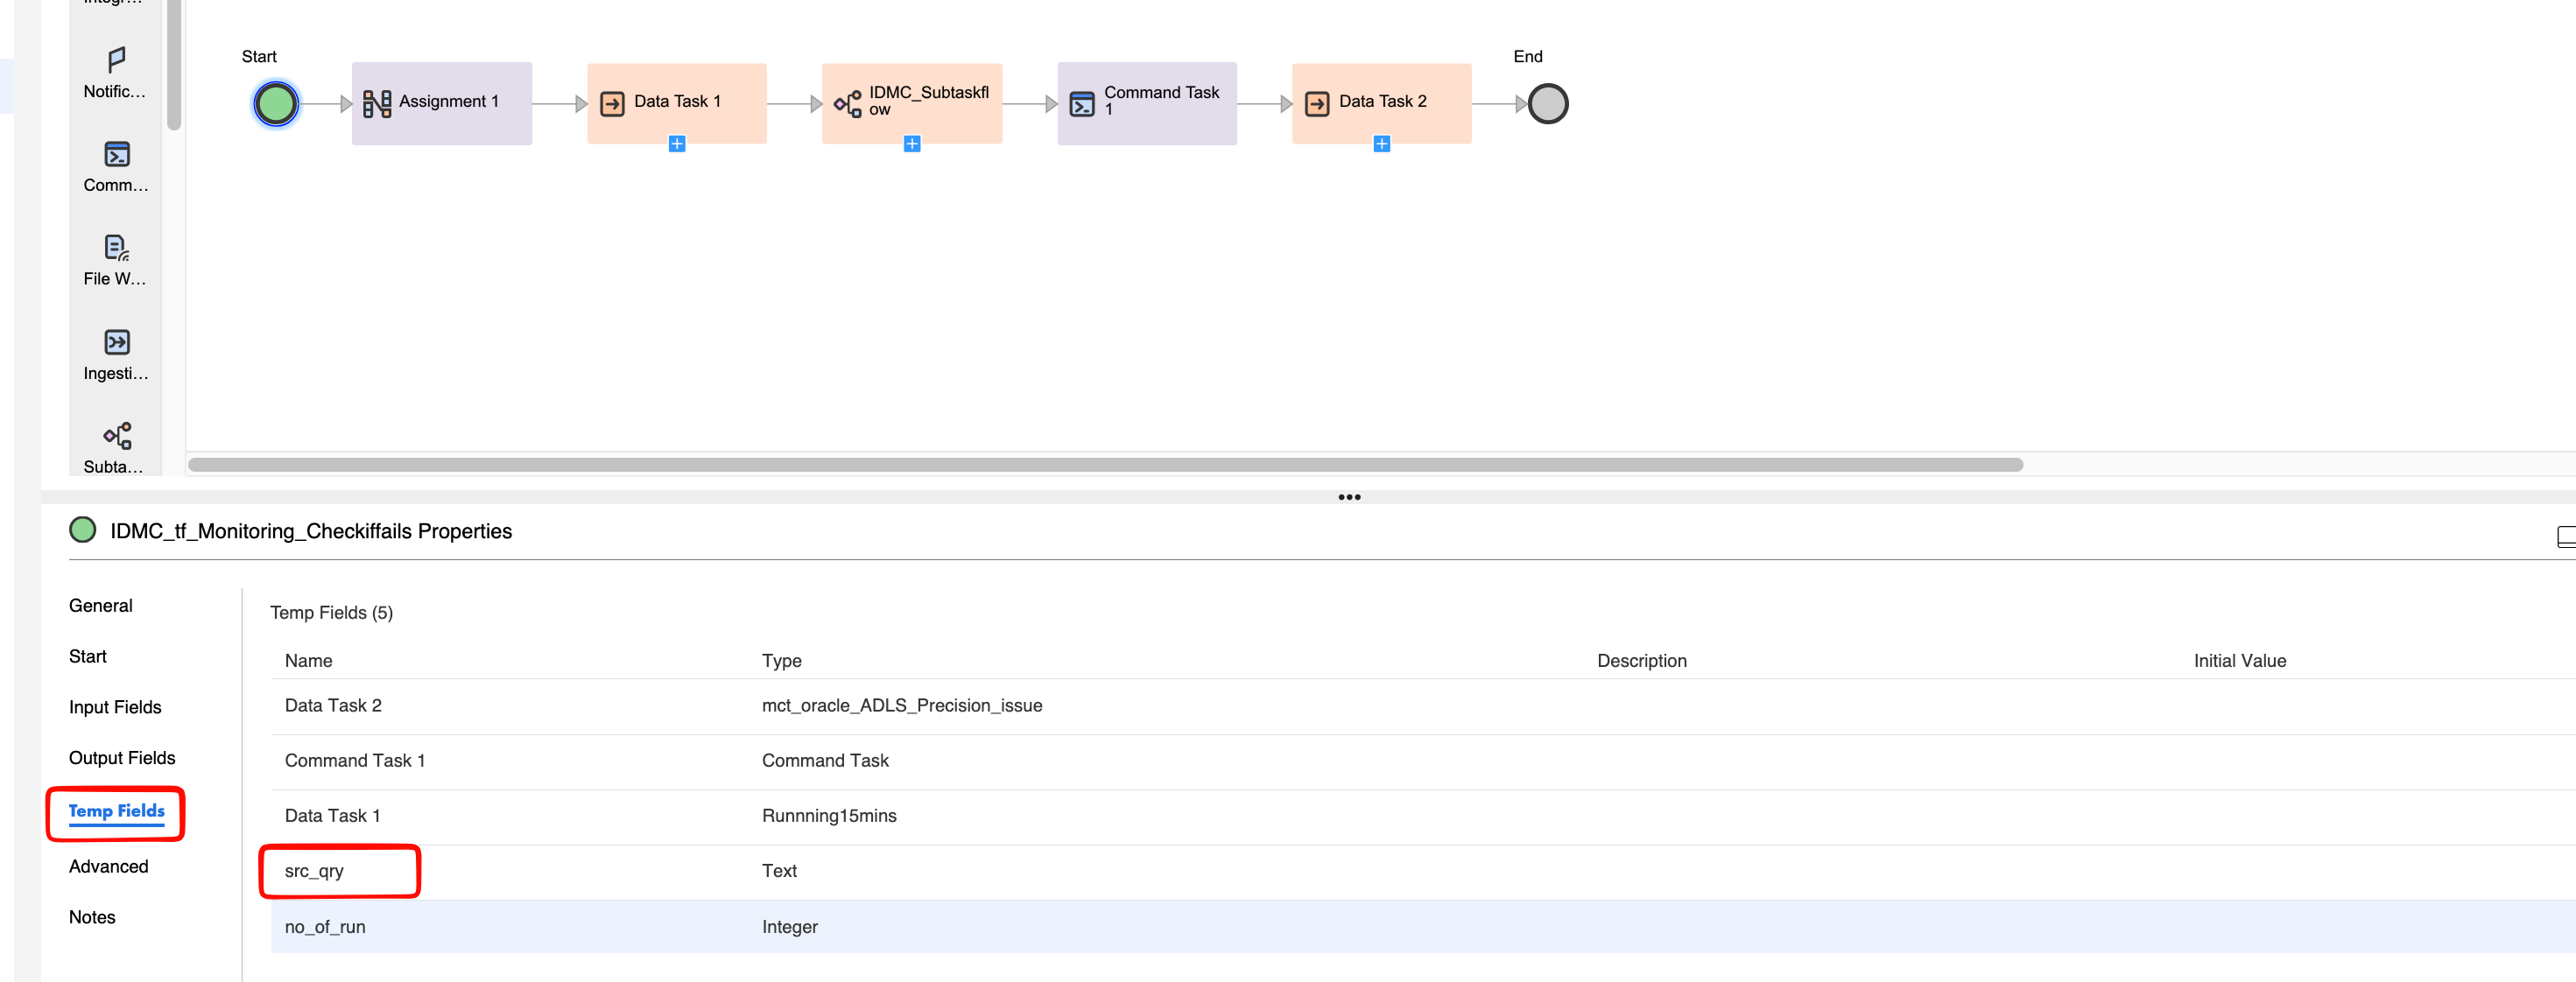
Task: Select the Assignment 1 step
Action: [441, 103]
